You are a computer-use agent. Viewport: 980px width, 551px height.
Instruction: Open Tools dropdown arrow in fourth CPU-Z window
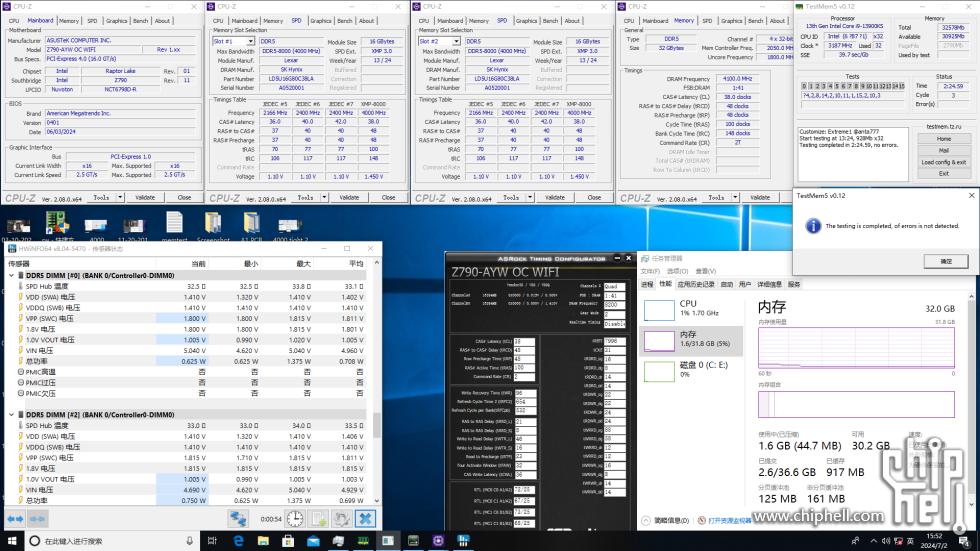tap(736, 197)
